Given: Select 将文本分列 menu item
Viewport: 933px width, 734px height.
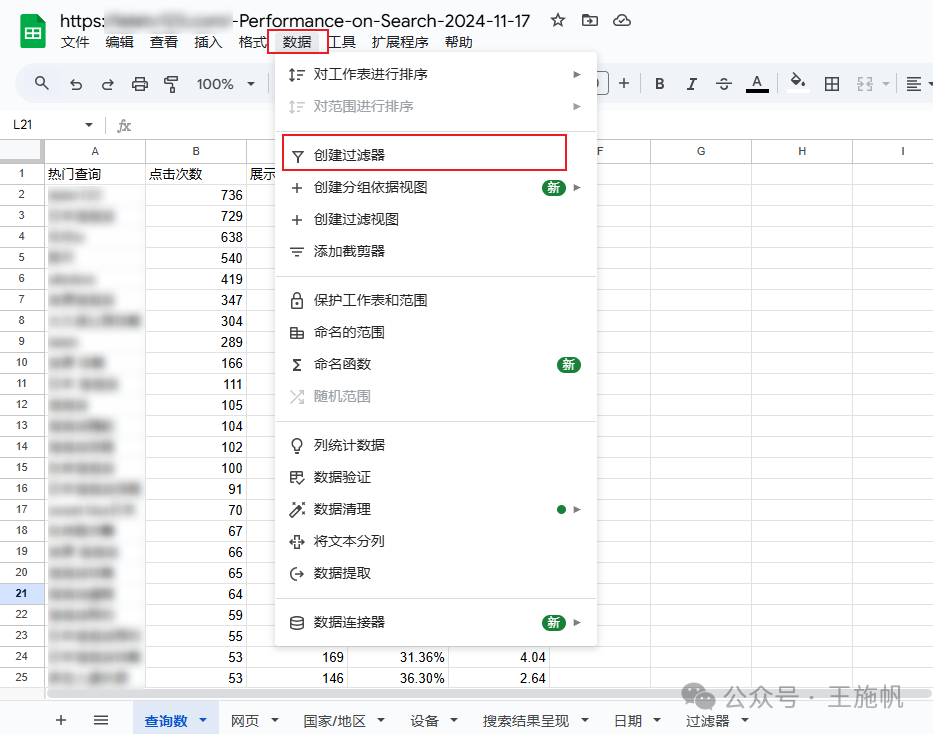Looking at the screenshot, I should point(436,541).
